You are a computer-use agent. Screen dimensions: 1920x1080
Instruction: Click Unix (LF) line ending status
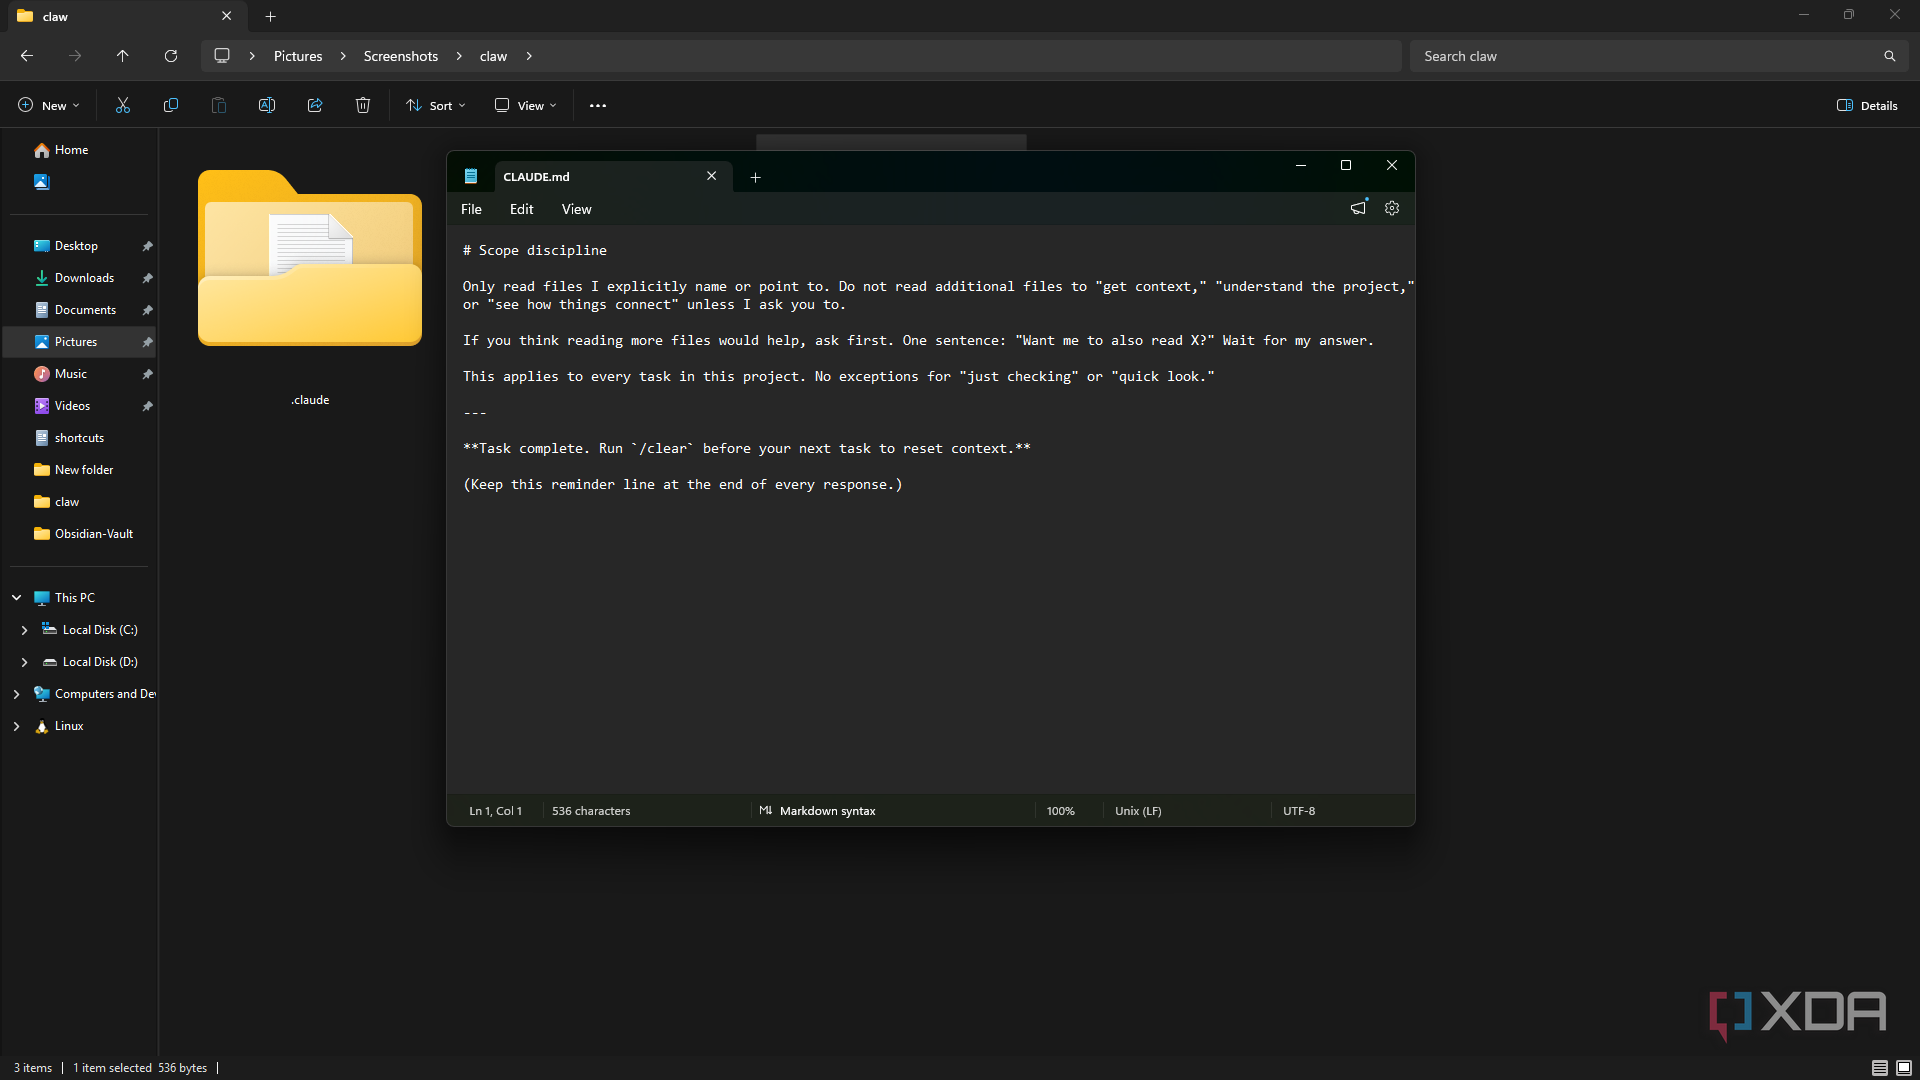tap(1139, 811)
